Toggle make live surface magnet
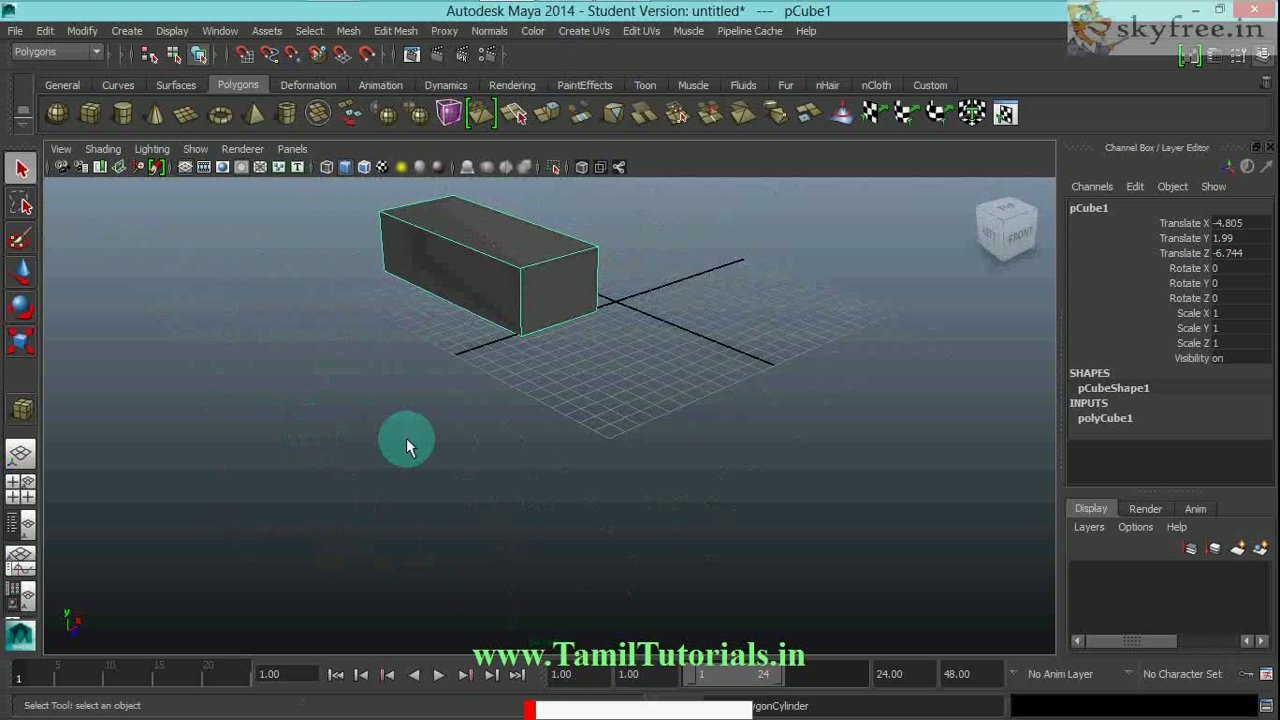Image resolution: width=1280 pixels, height=720 pixels. [x=367, y=54]
